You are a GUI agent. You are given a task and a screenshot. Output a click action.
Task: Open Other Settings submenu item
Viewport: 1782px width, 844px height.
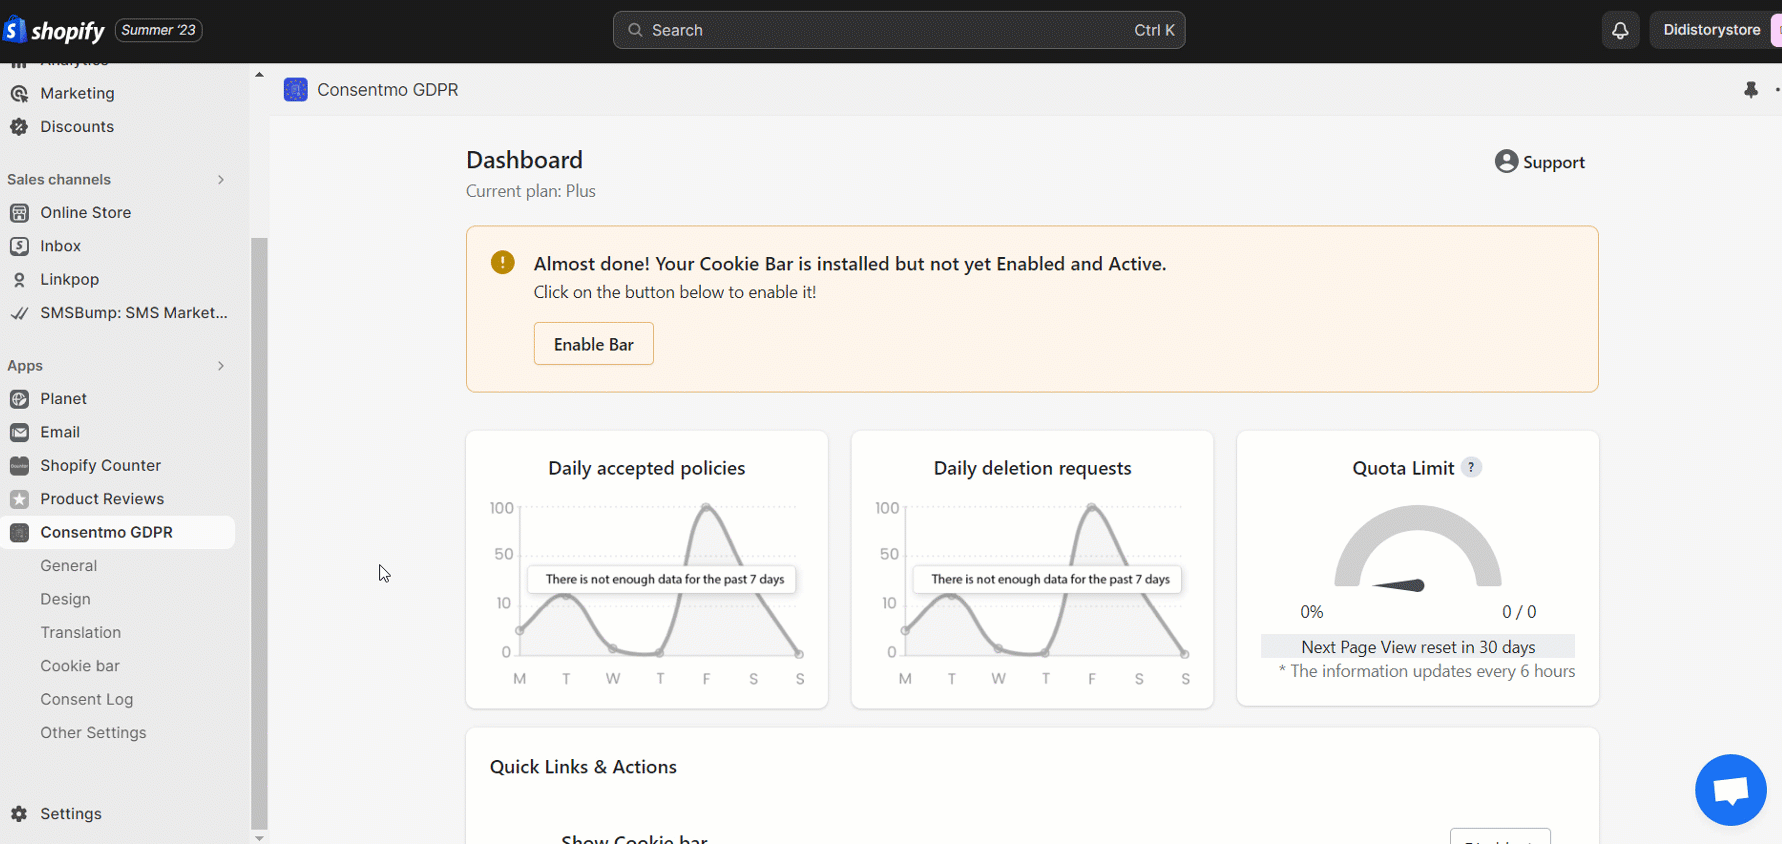[93, 733]
